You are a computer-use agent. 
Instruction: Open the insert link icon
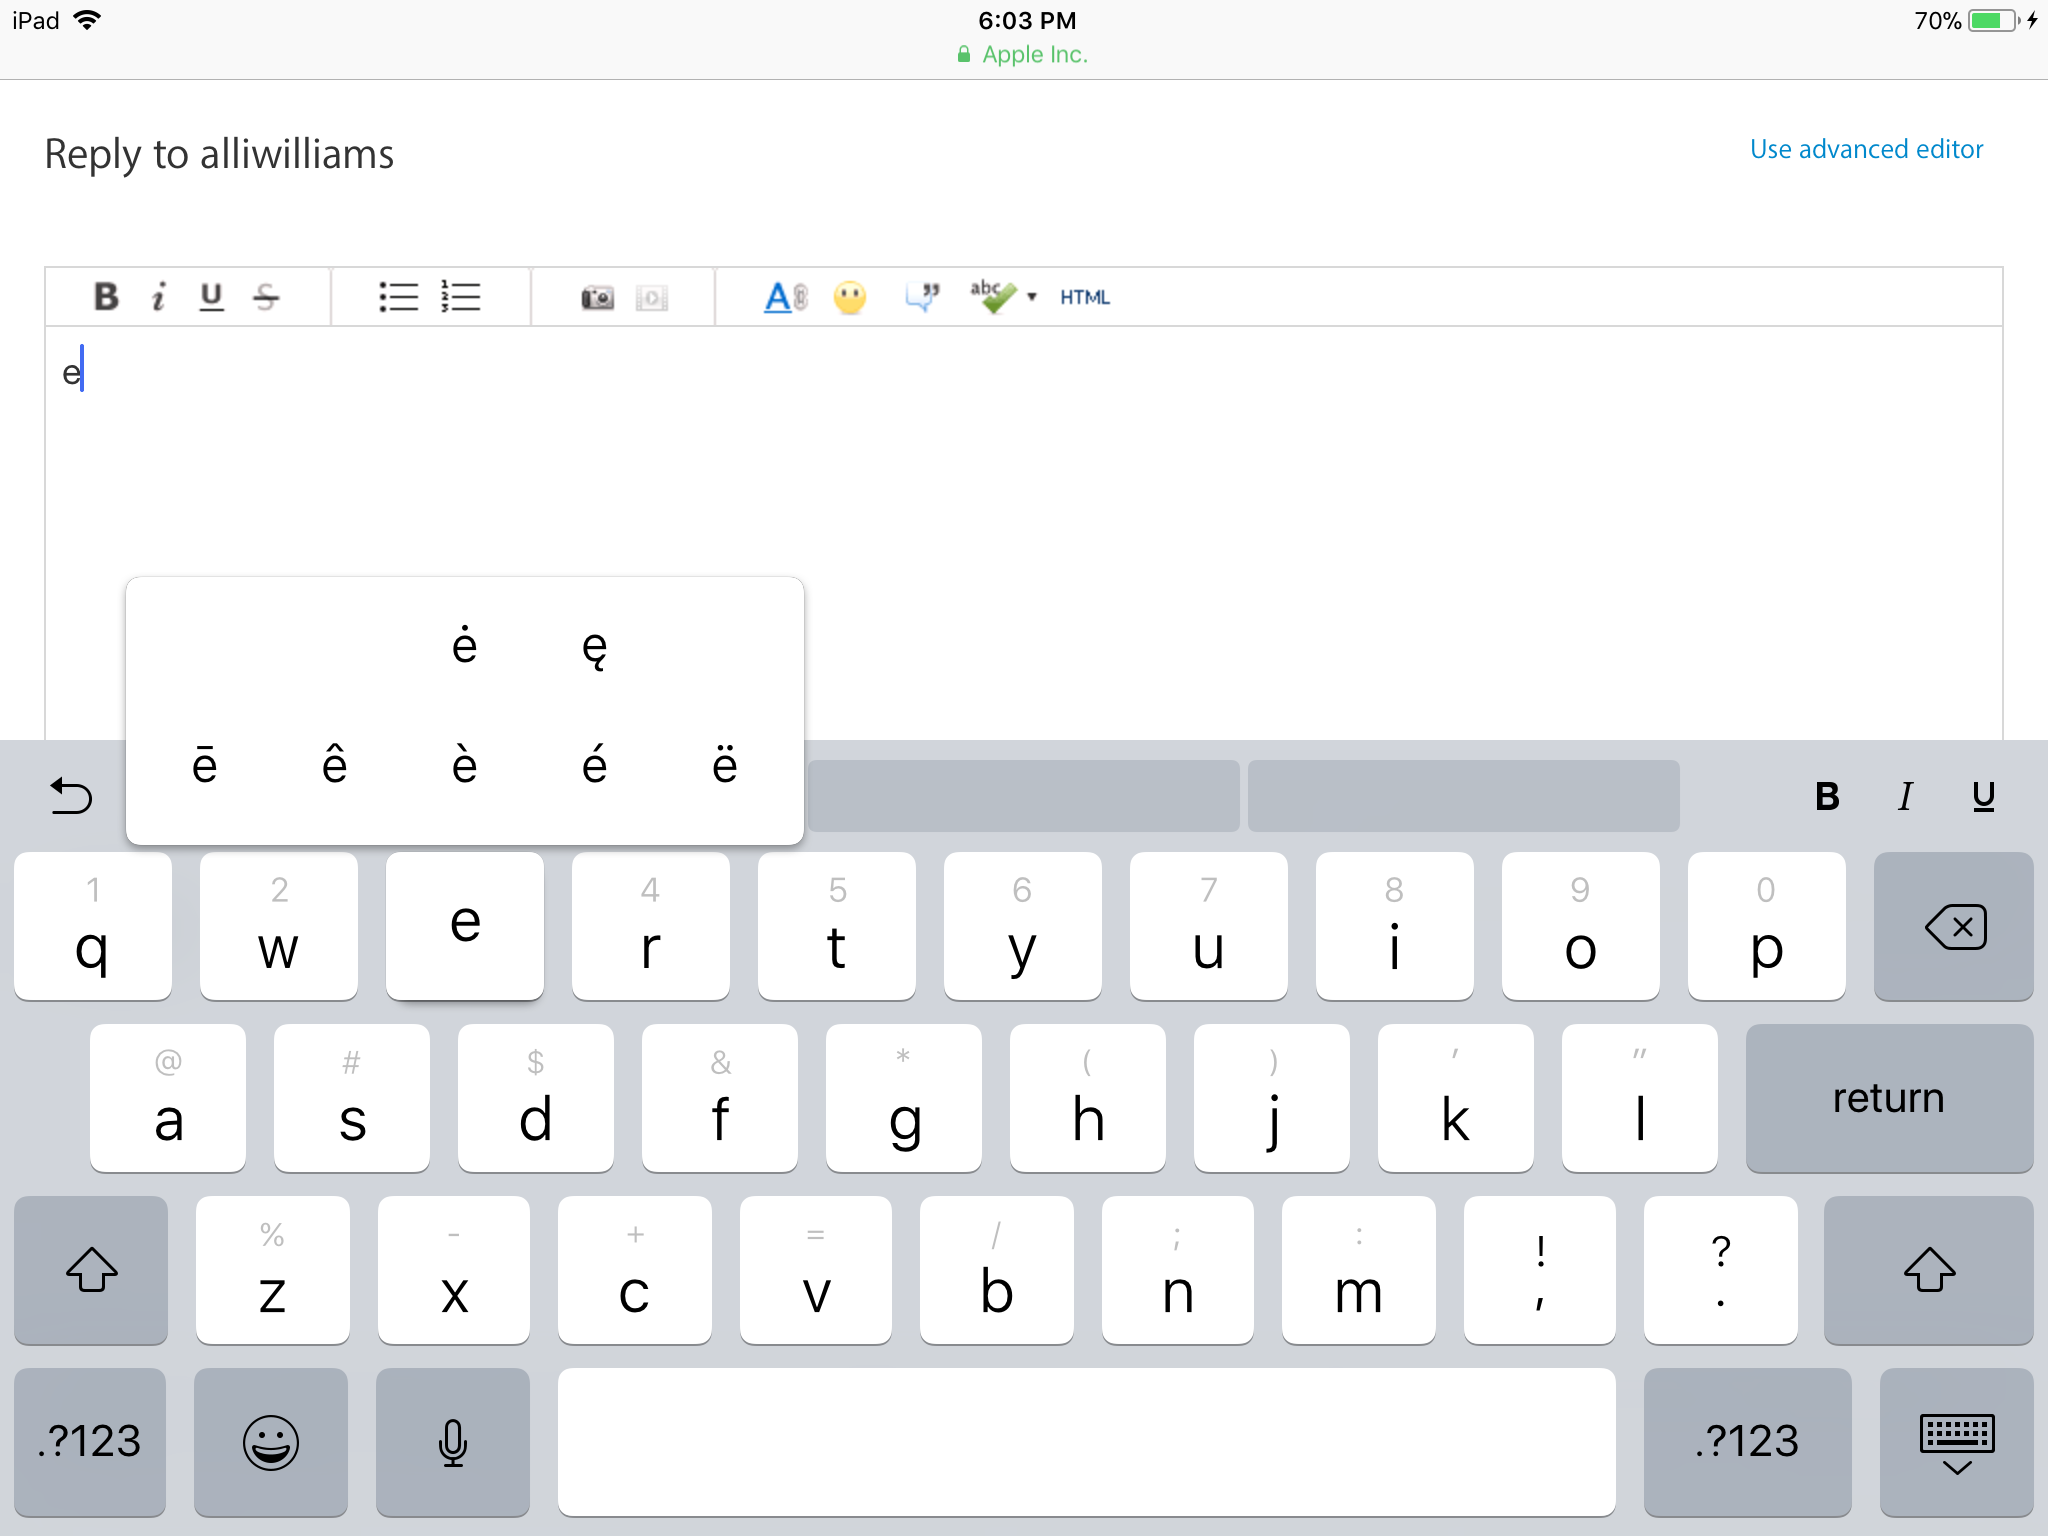click(x=785, y=297)
